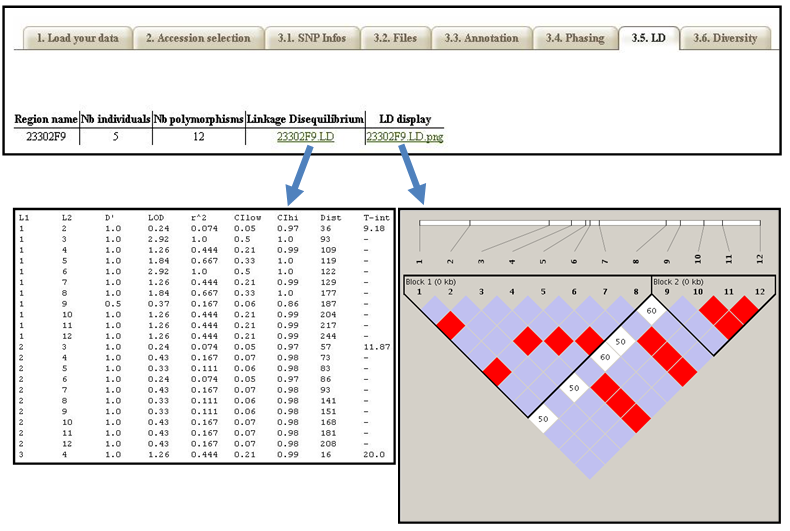Screen dimensions: 790x531
Task: Switch to the '2. Accession selection' tab
Action: (x=198, y=38)
